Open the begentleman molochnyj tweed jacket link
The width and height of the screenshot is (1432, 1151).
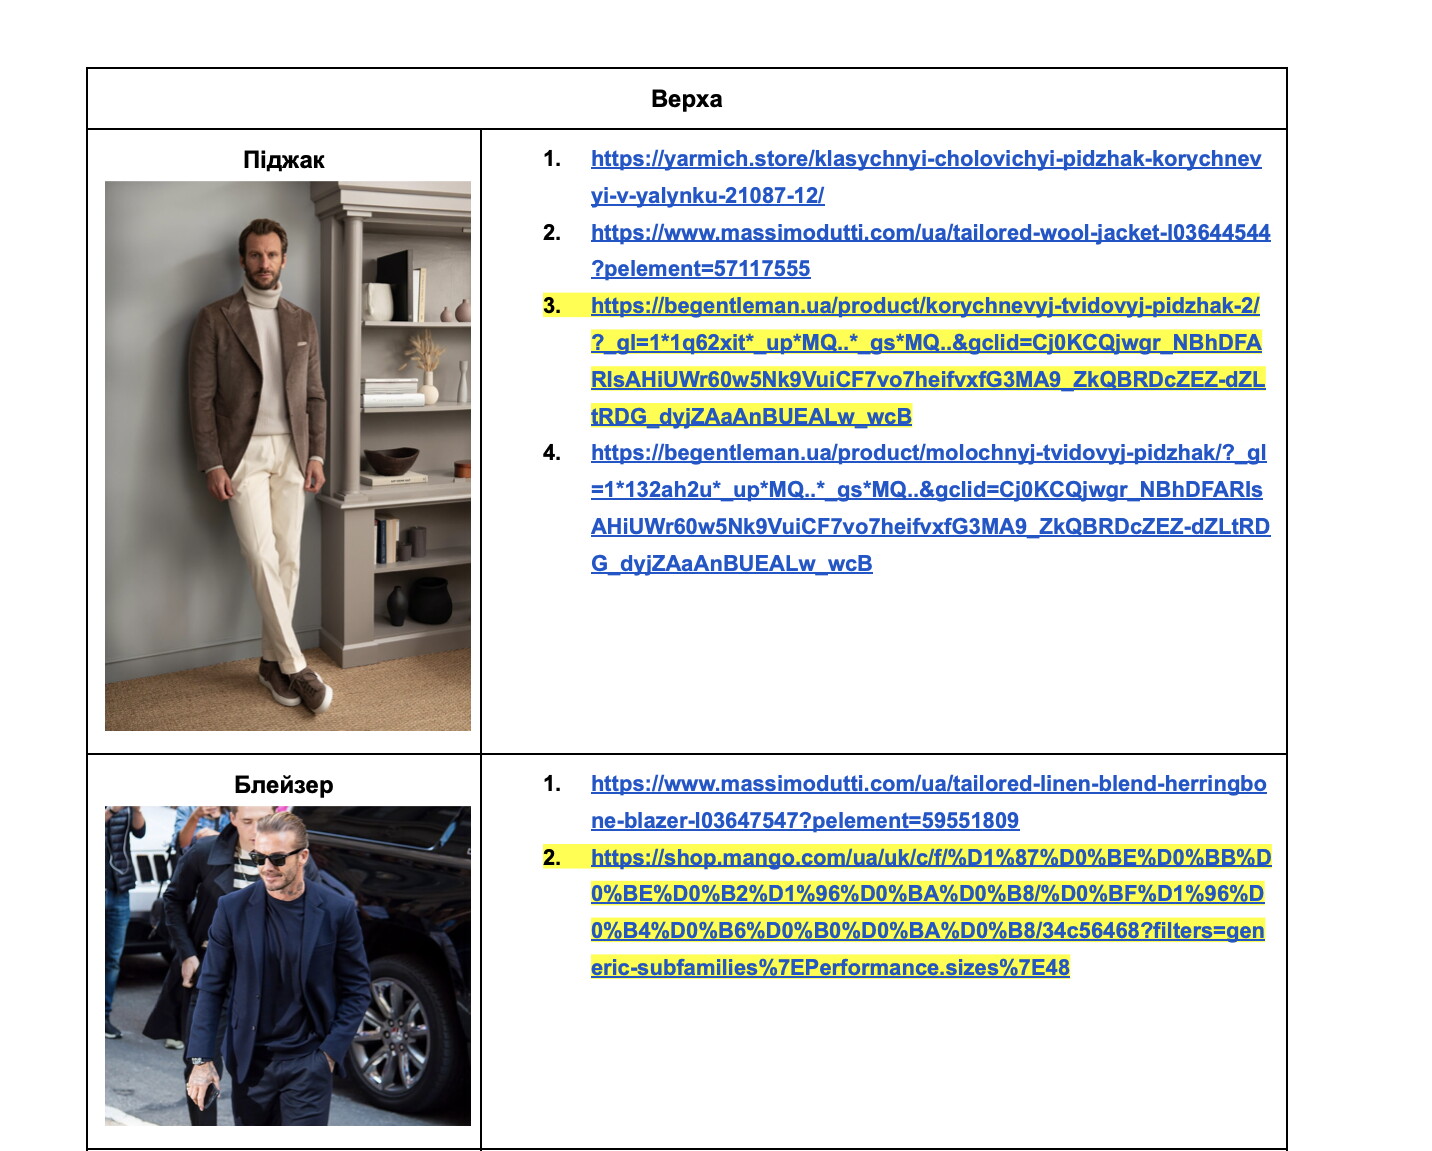pyautogui.click(x=930, y=508)
